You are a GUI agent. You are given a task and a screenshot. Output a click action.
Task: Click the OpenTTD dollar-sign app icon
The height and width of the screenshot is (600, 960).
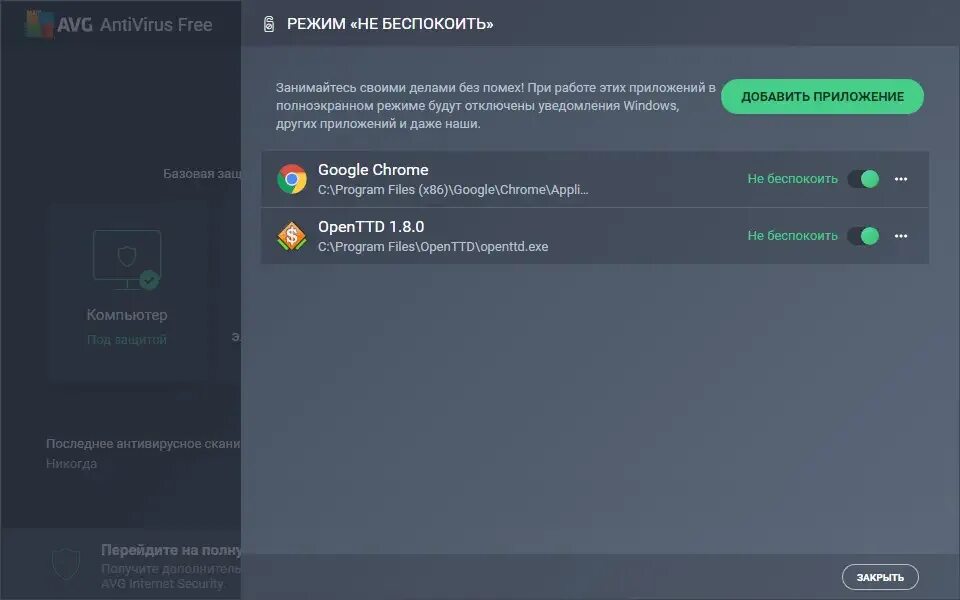pos(291,236)
